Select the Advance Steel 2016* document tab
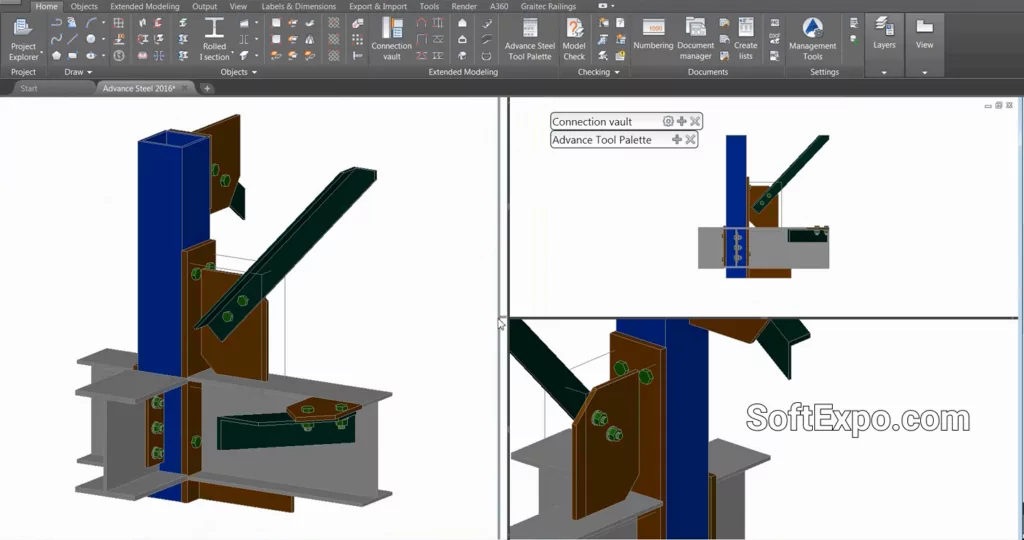1024x540 pixels. coord(138,88)
